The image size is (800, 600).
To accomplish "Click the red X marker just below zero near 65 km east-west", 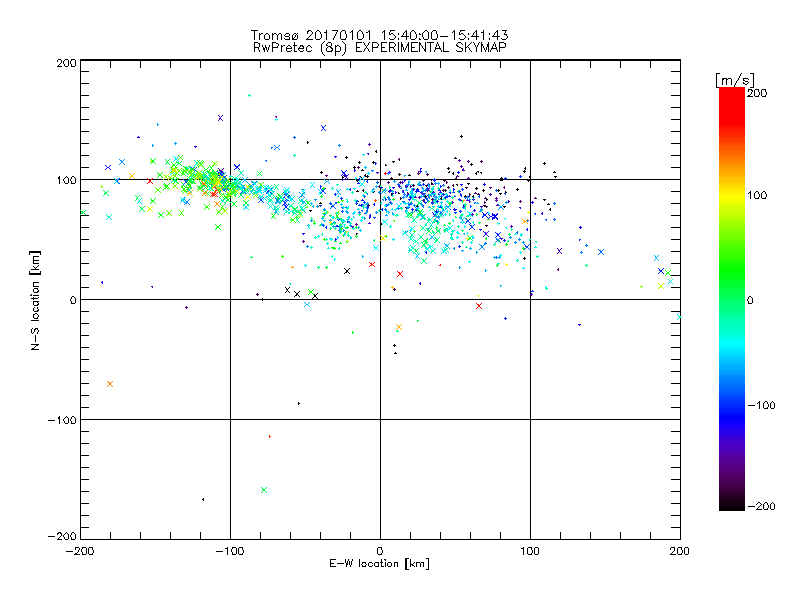I will pyautogui.click(x=479, y=306).
